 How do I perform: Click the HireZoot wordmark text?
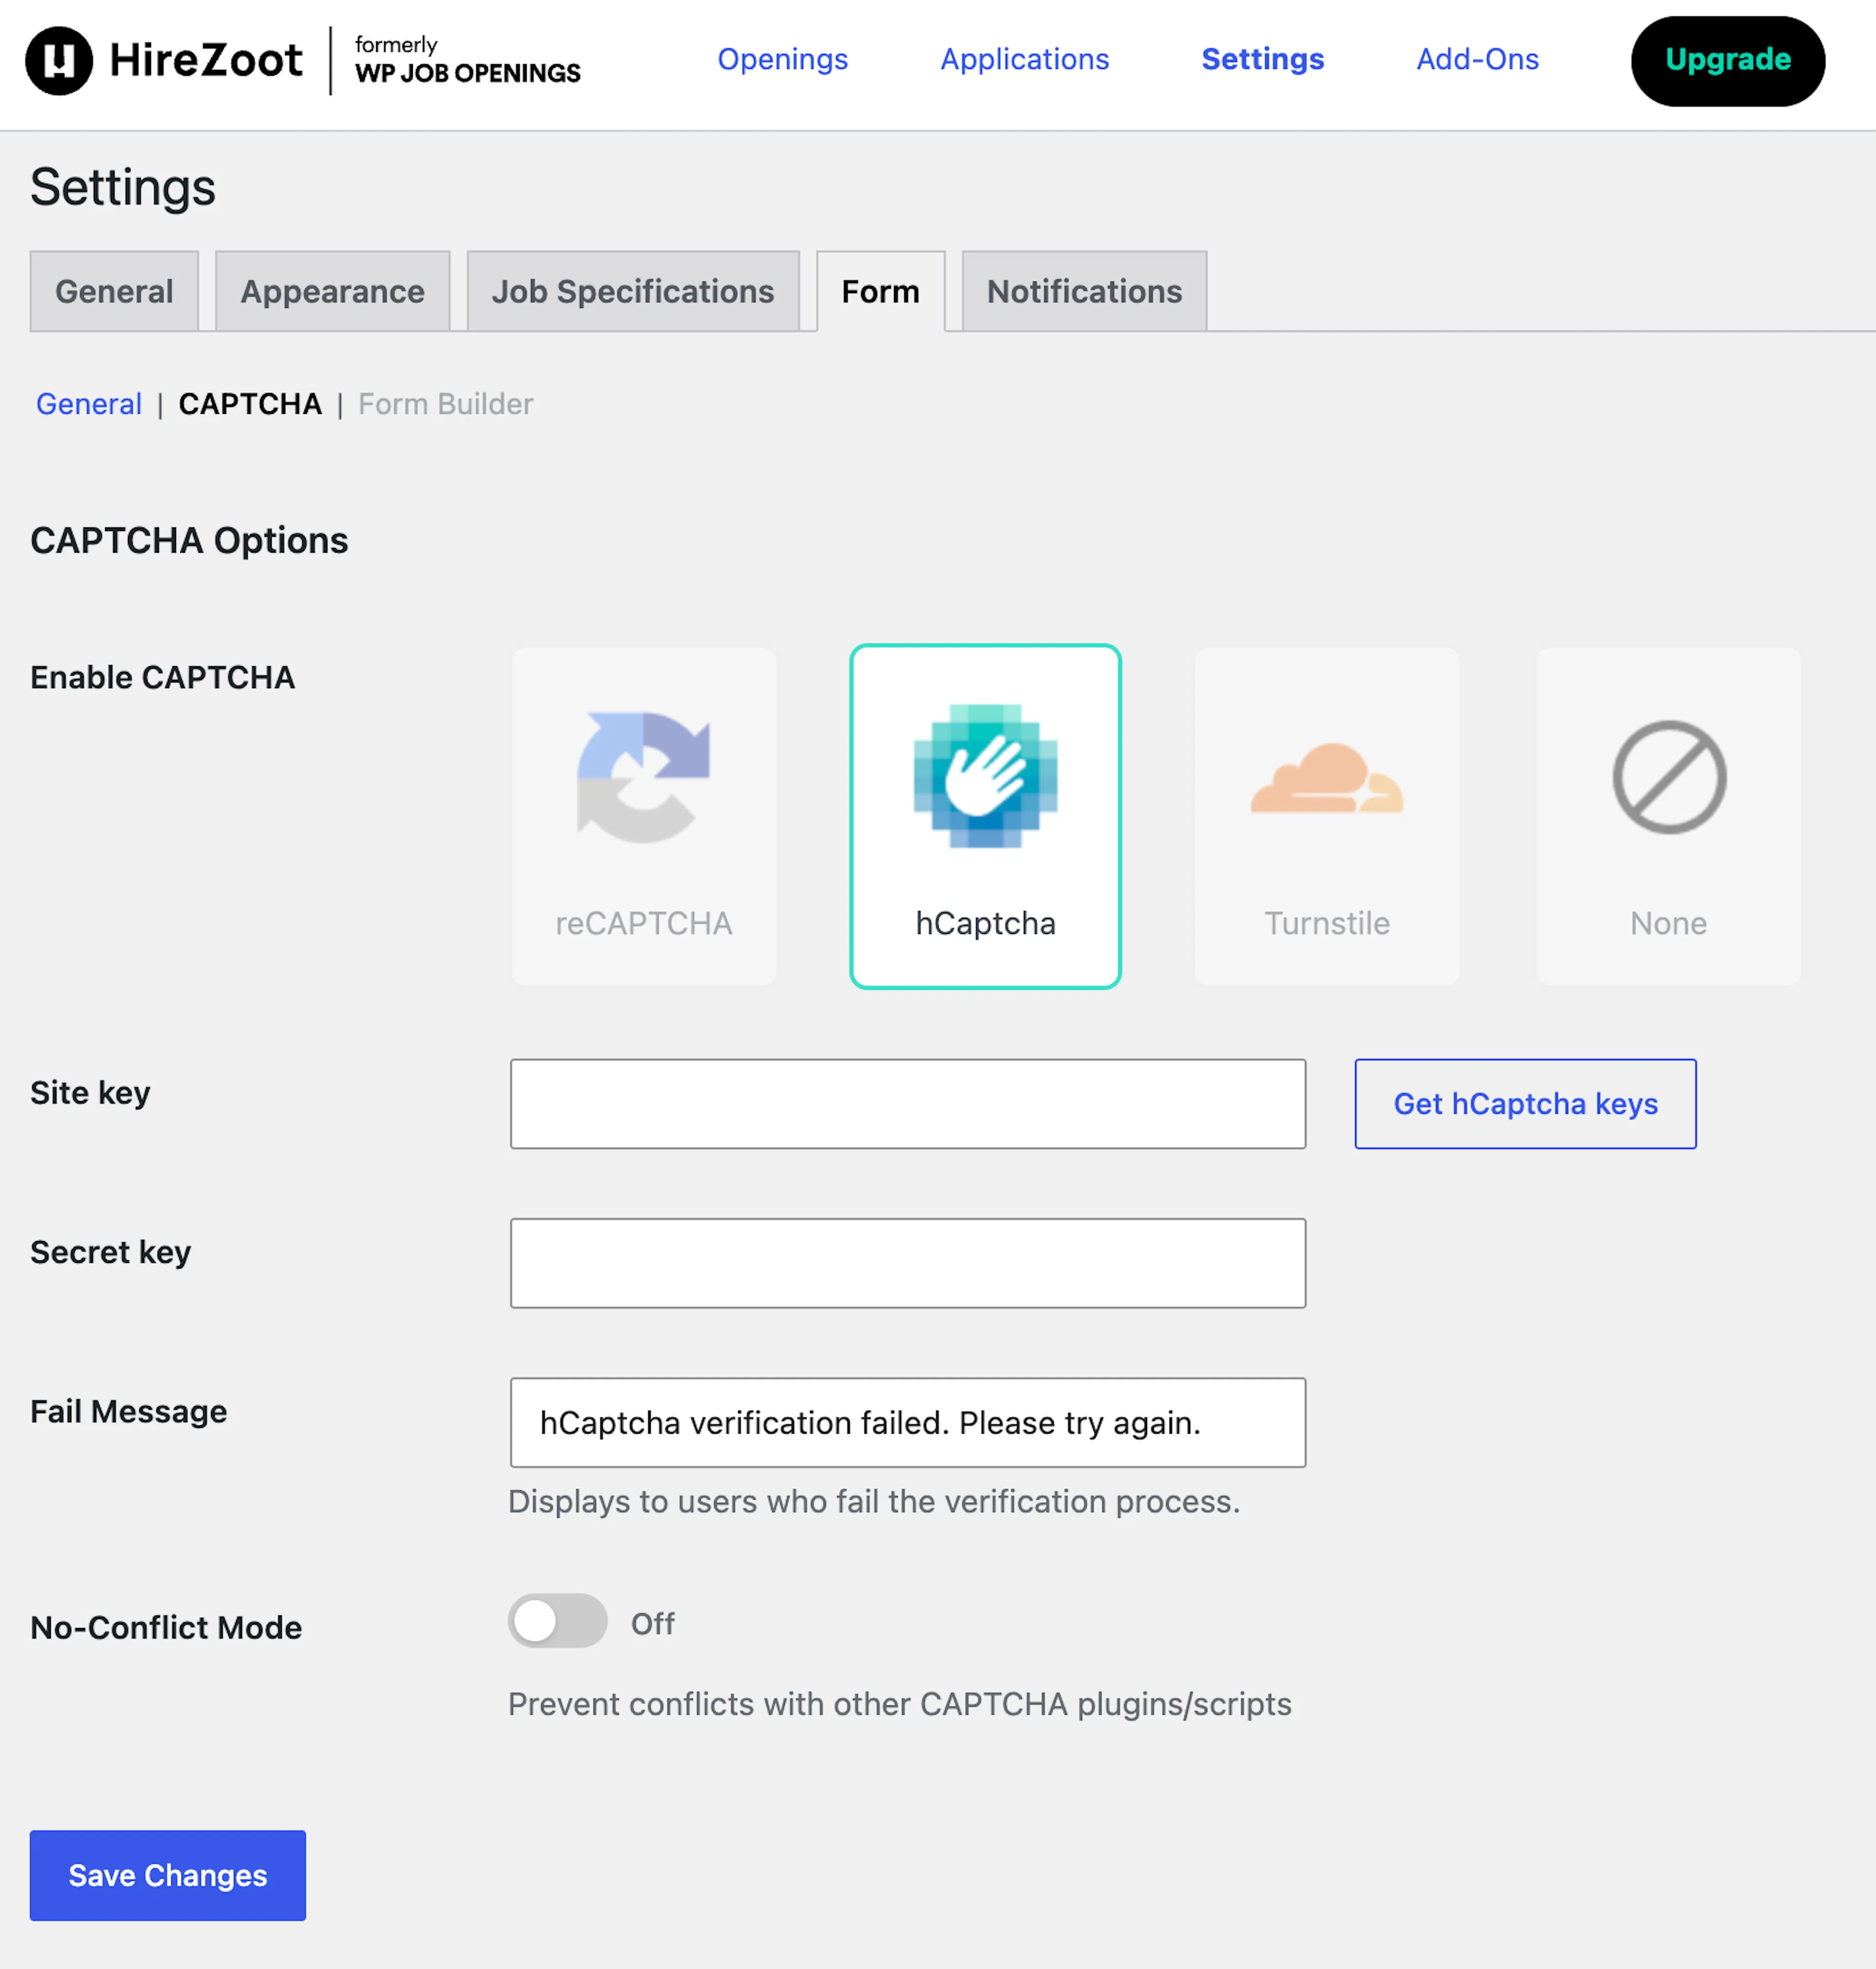(x=205, y=60)
